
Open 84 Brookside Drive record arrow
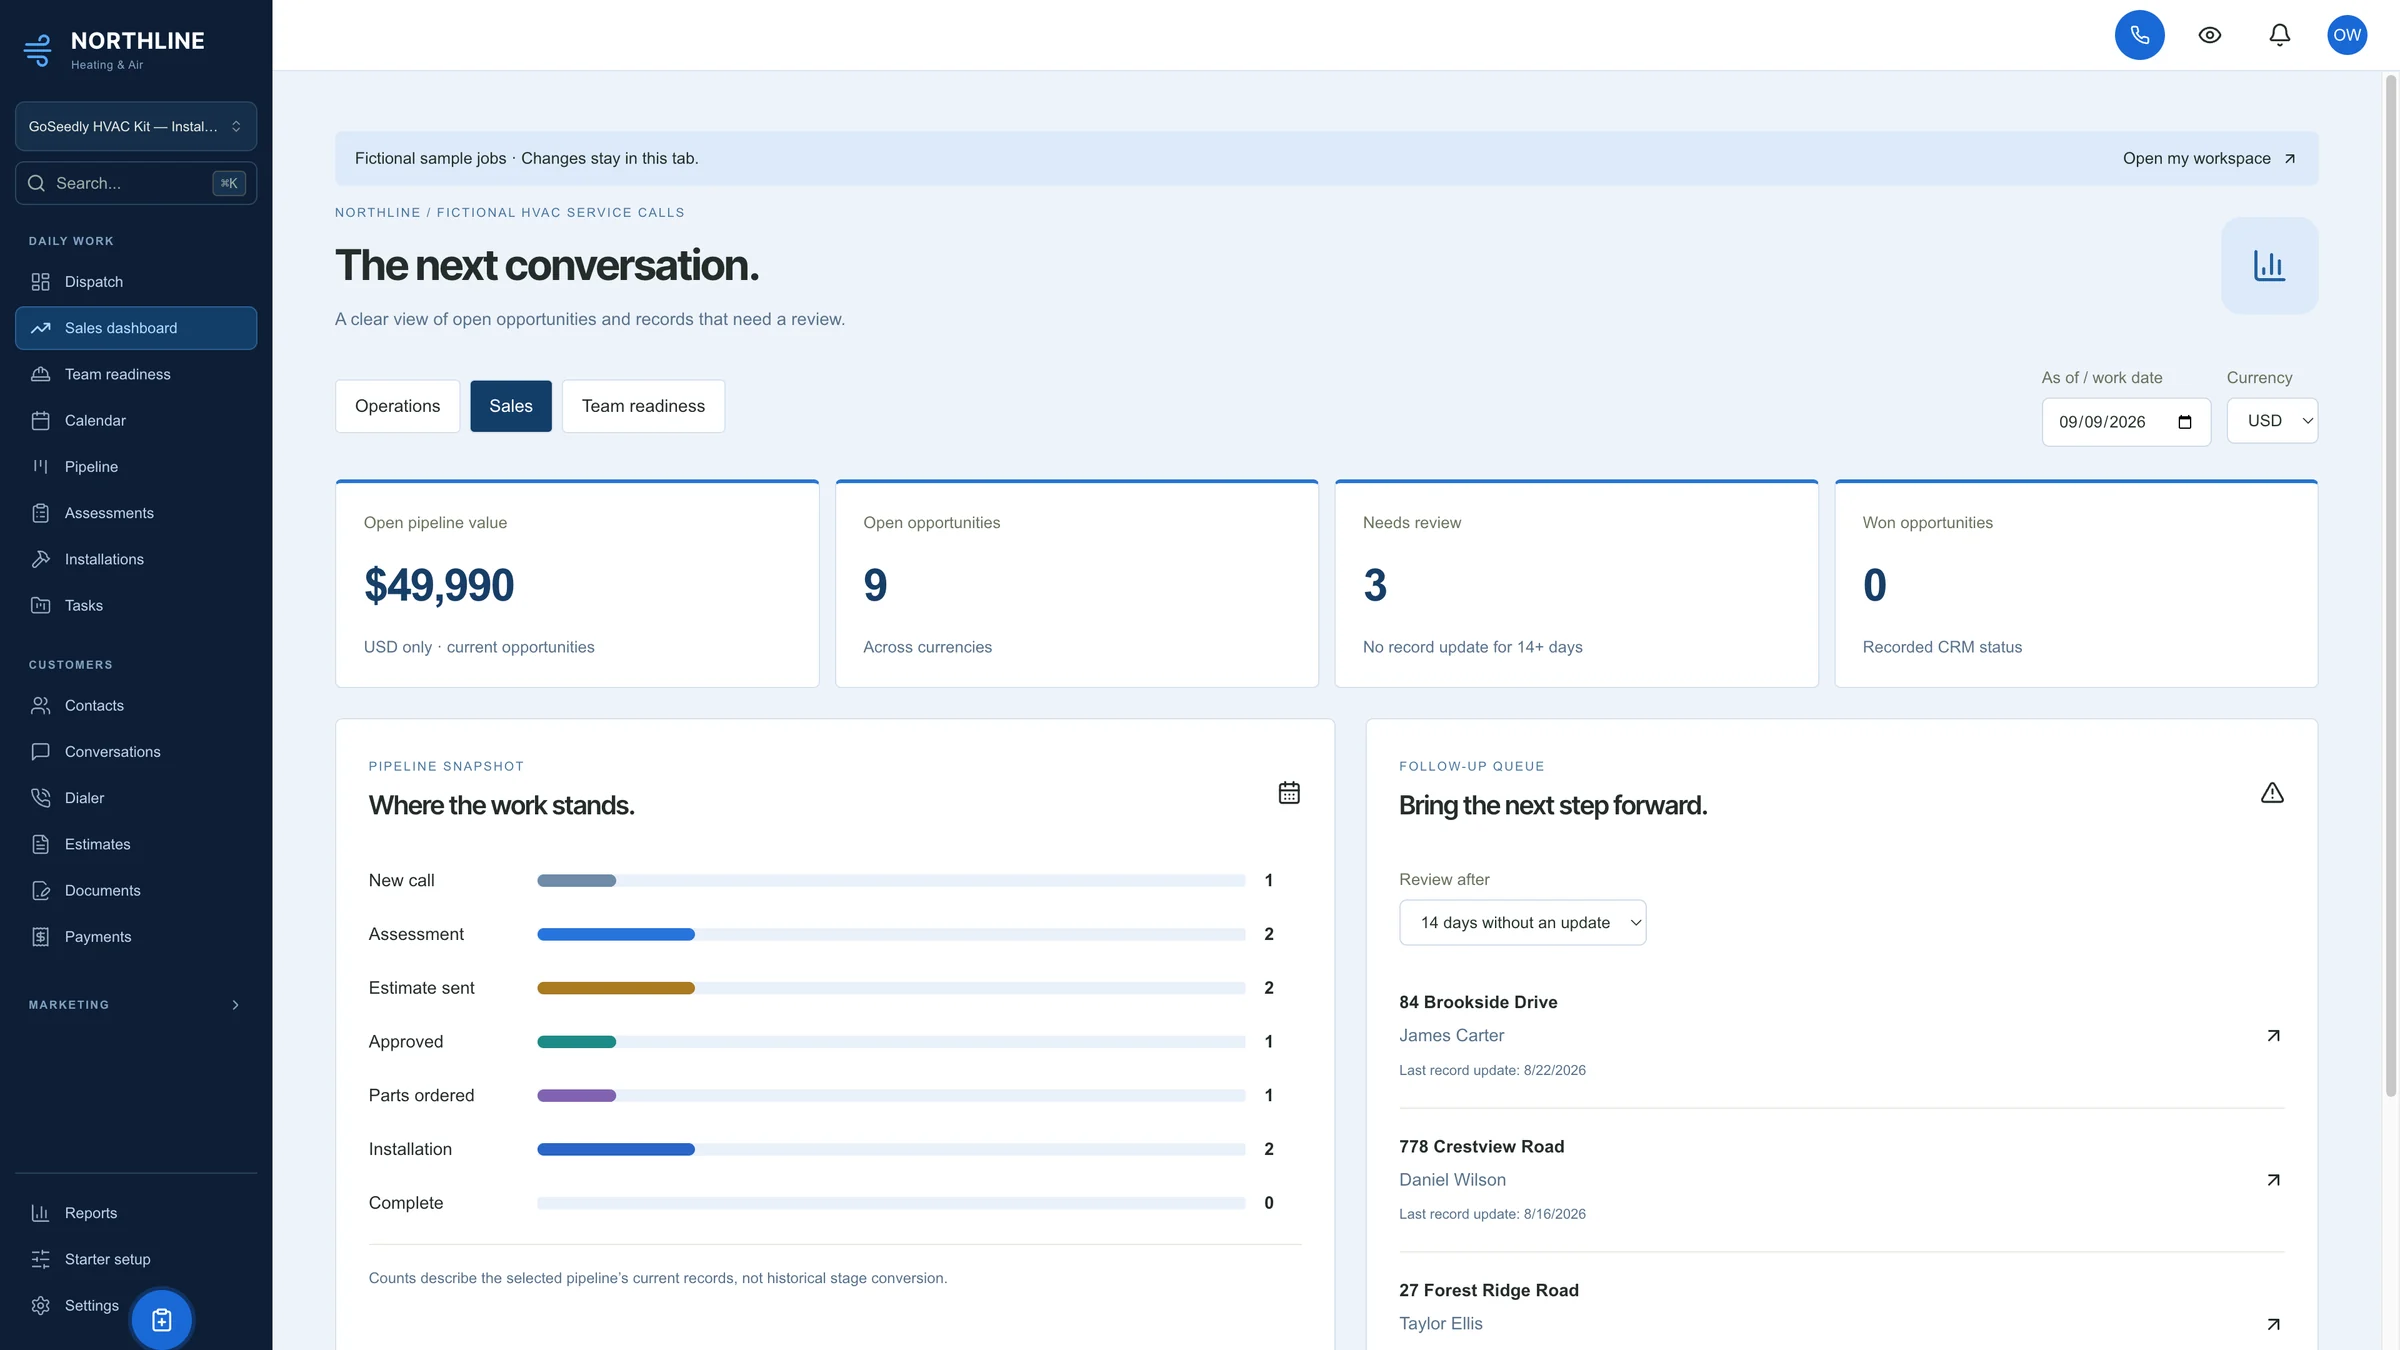[2273, 1036]
